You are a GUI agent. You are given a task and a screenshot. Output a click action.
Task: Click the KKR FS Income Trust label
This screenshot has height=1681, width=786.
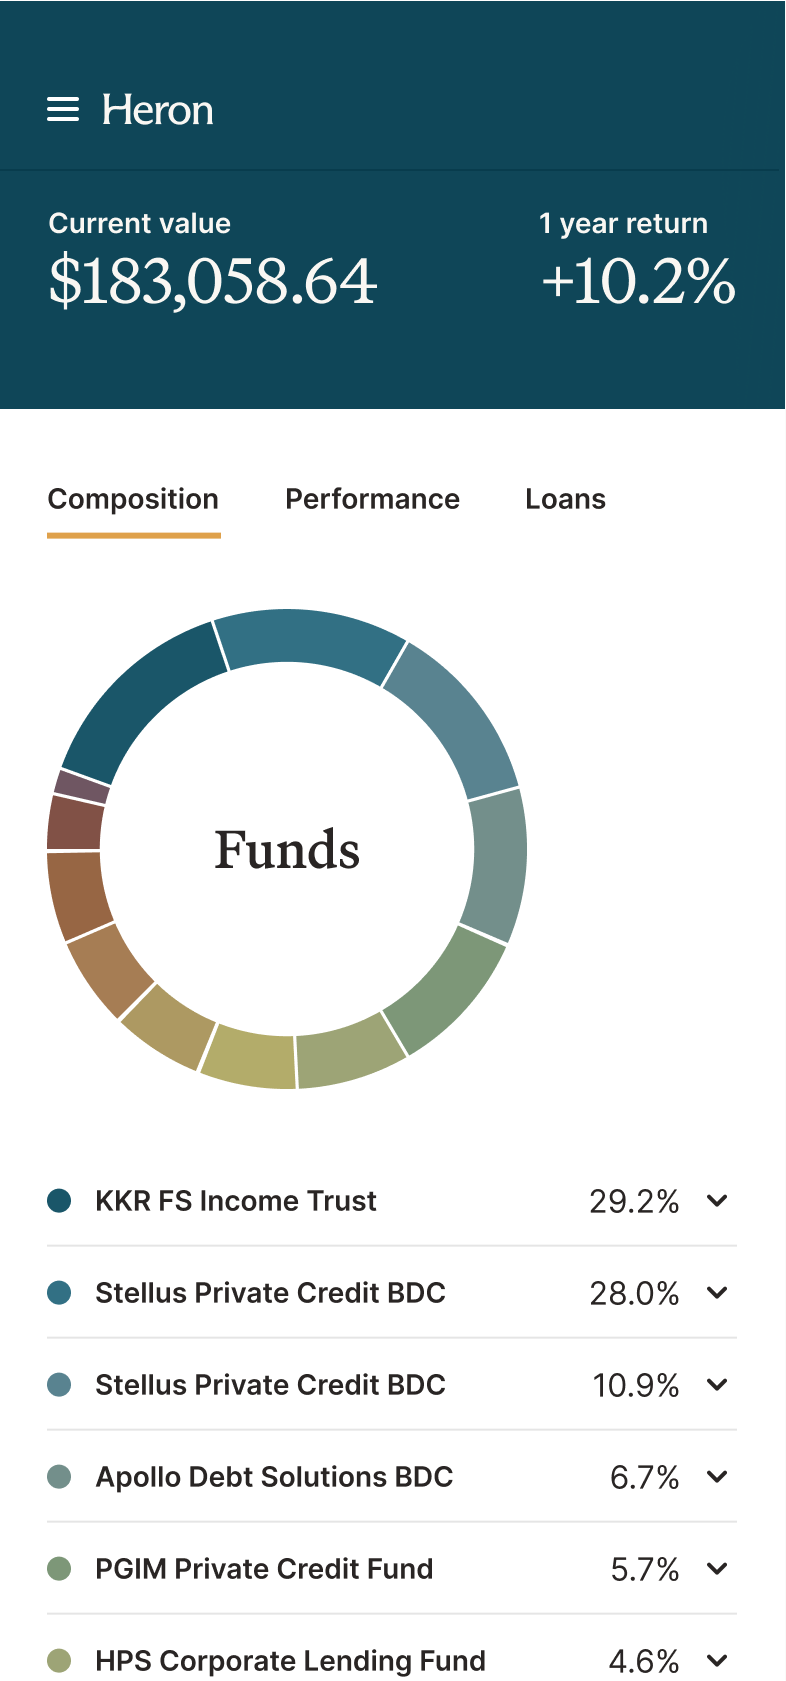[x=236, y=1200]
